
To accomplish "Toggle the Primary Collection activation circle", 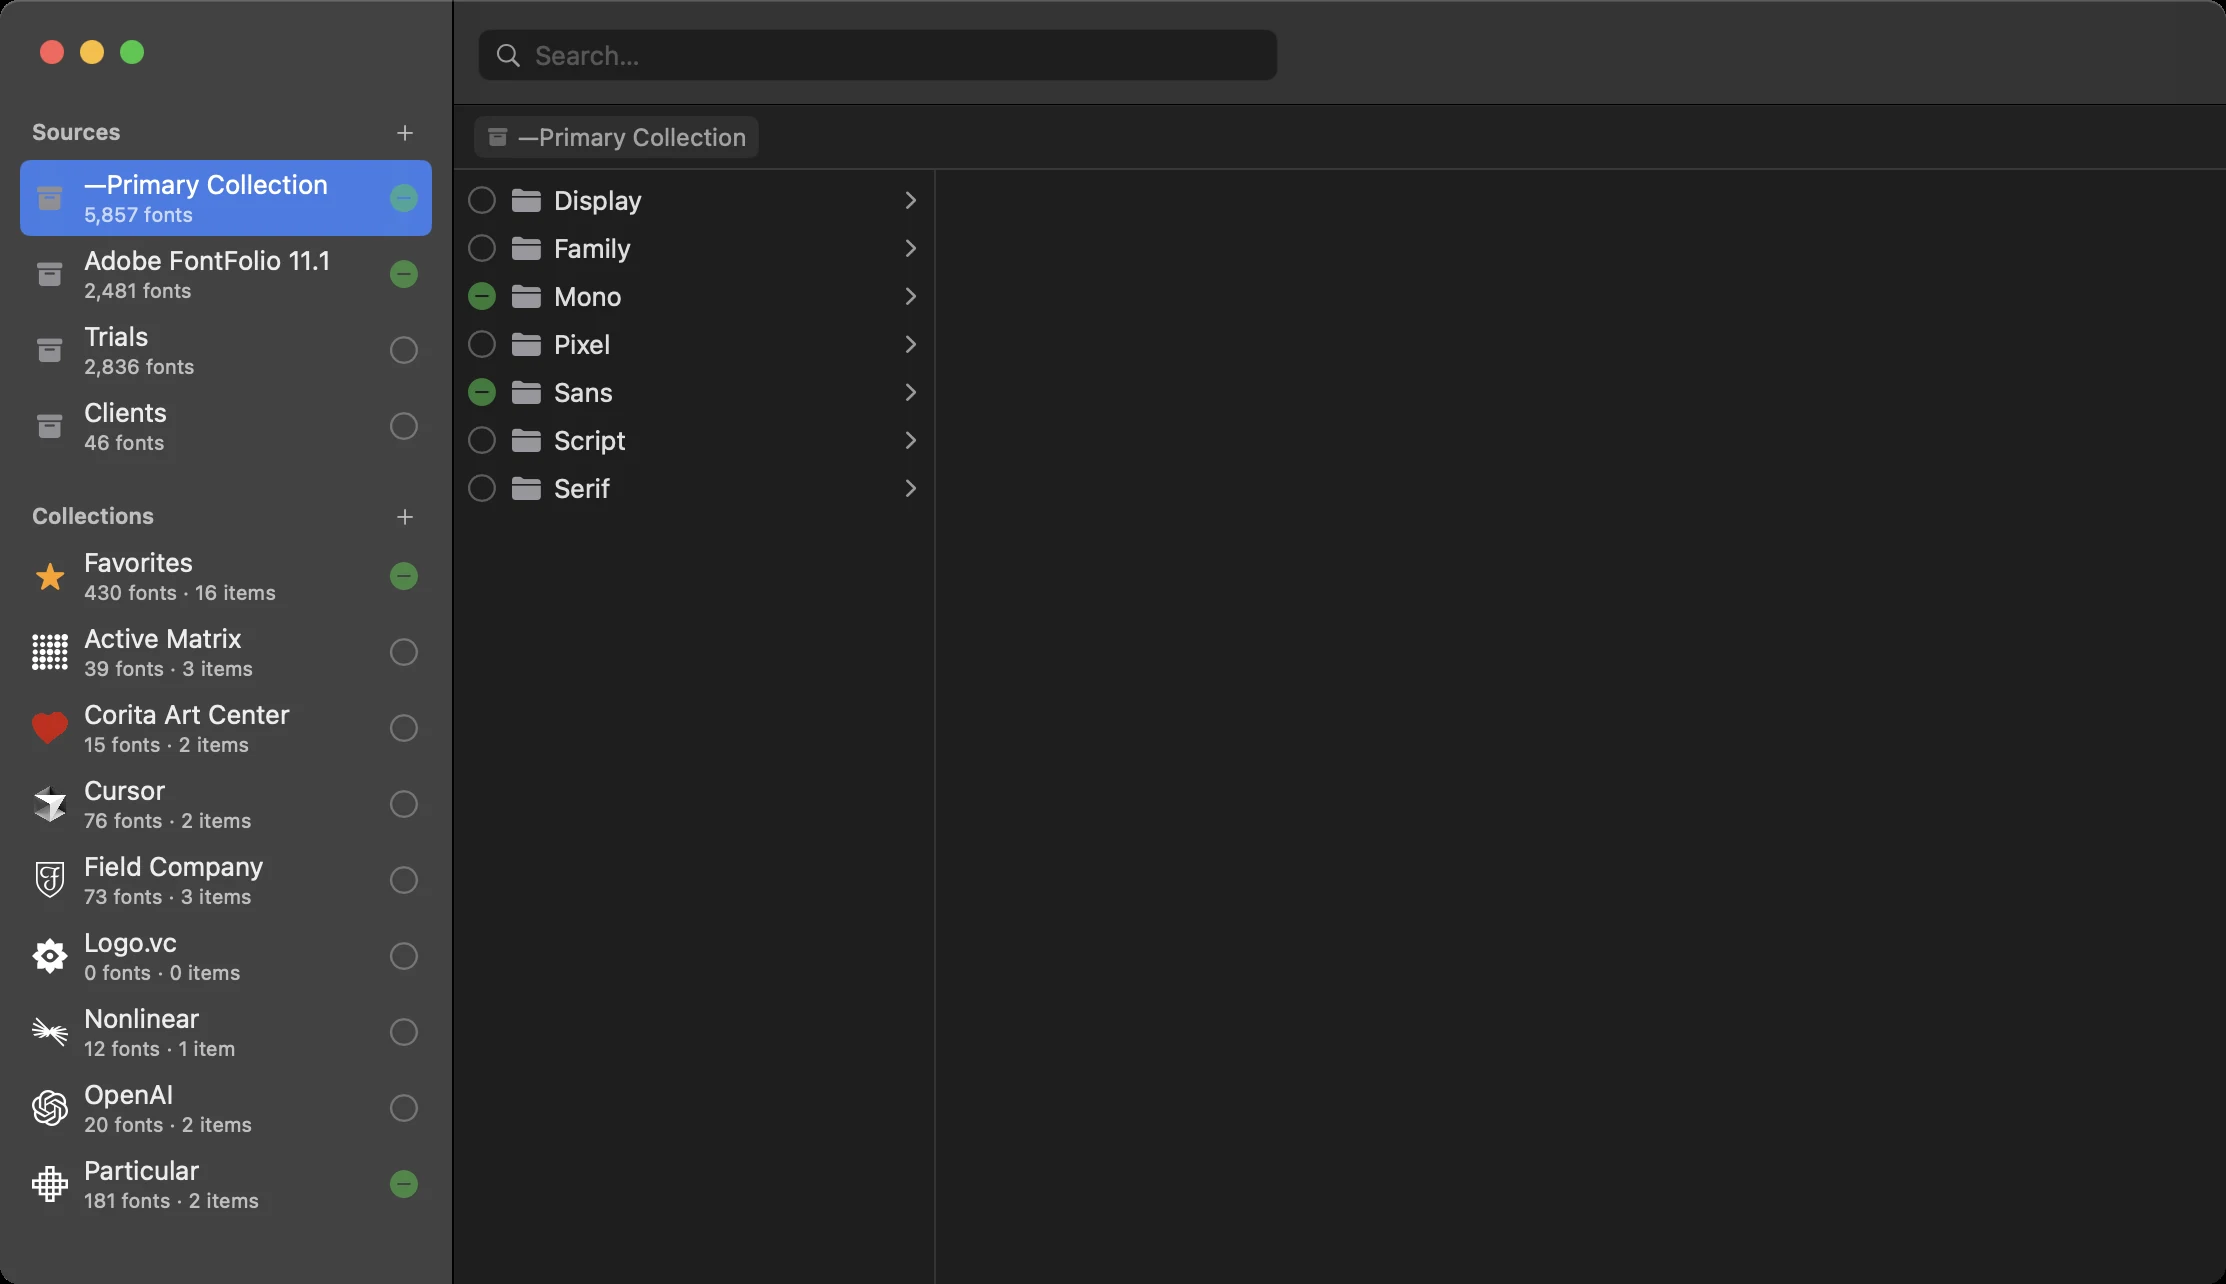I will [x=404, y=198].
